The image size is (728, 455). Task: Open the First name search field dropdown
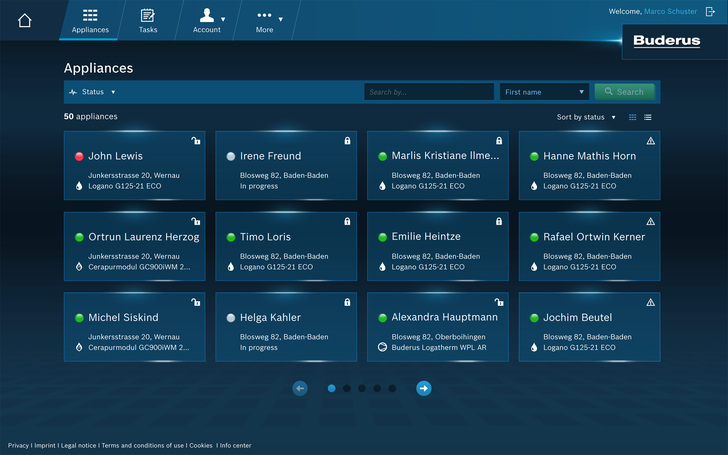click(x=544, y=92)
